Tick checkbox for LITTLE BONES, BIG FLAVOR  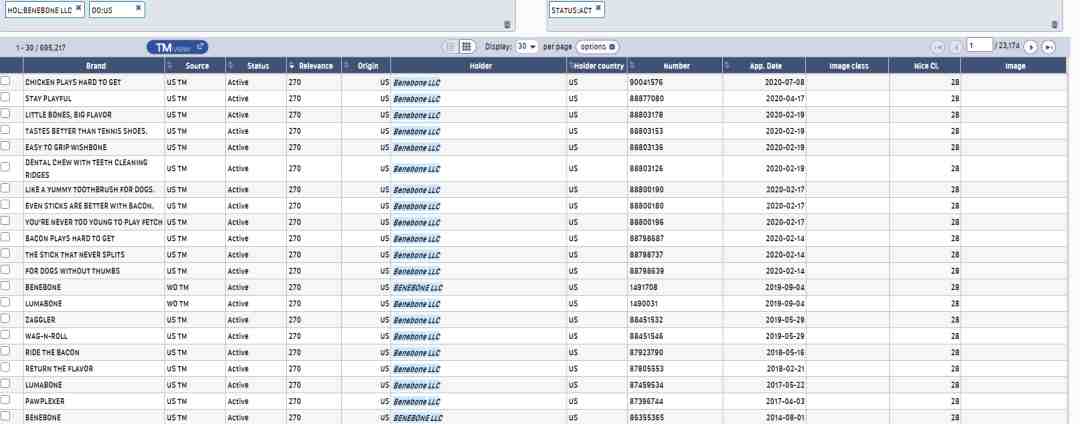tap(6, 114)
